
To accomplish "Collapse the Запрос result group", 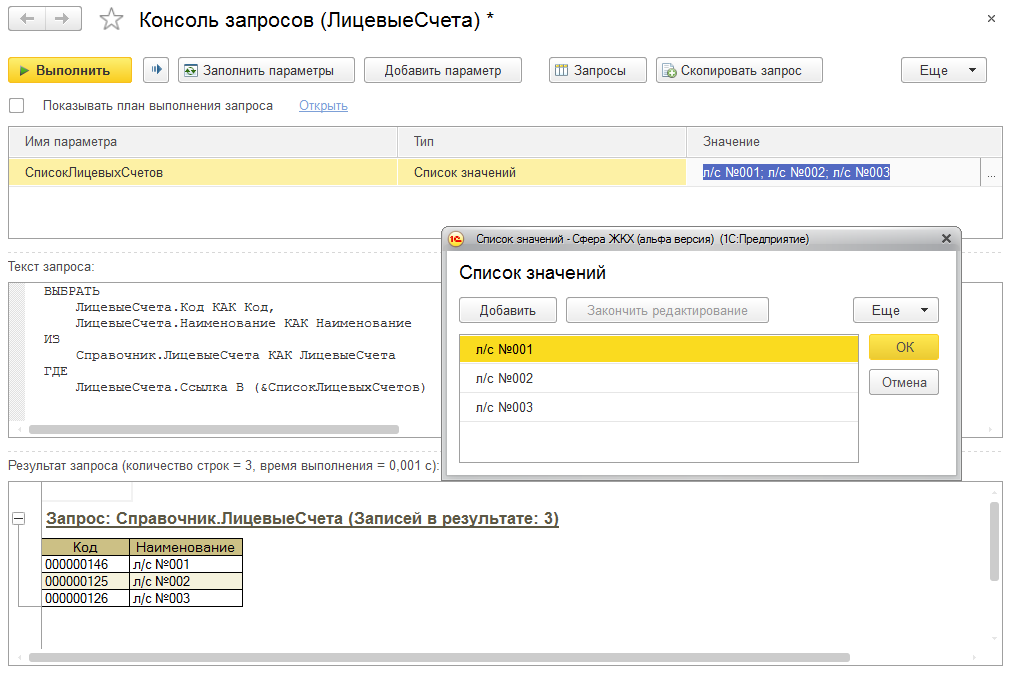I will (19, 519).
